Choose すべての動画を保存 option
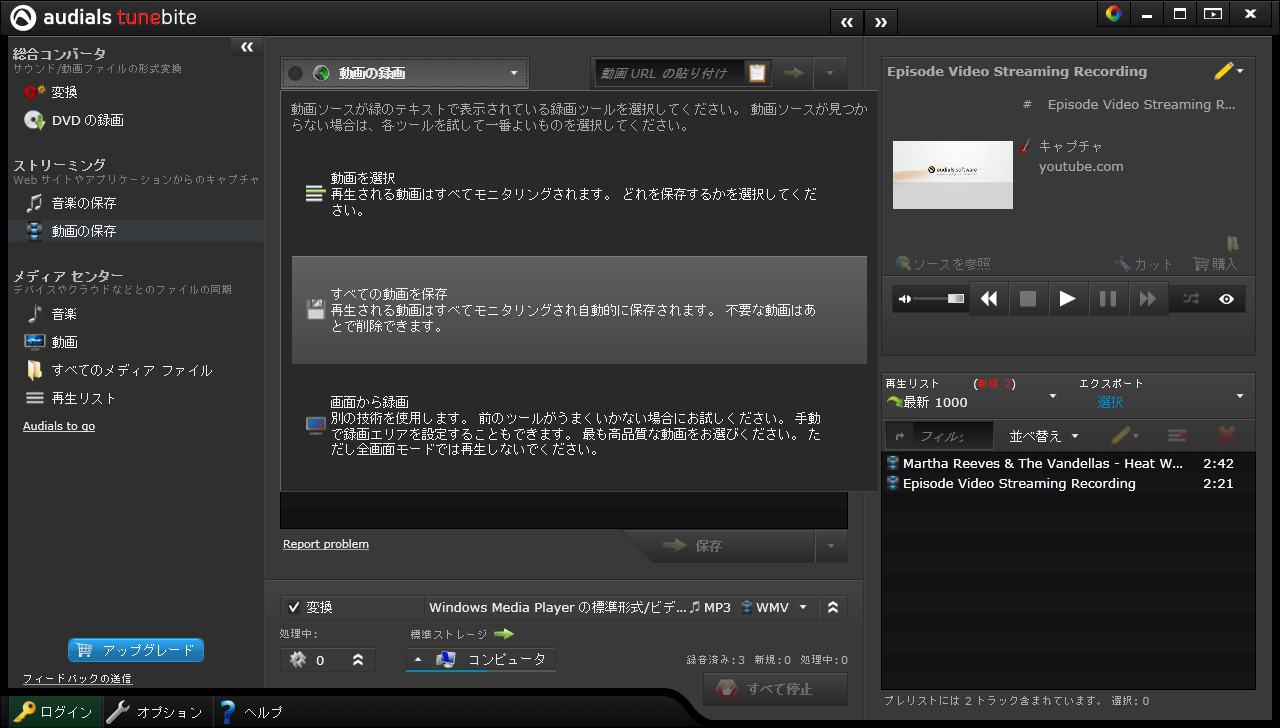1280x728 pixels. click(579, 310)
